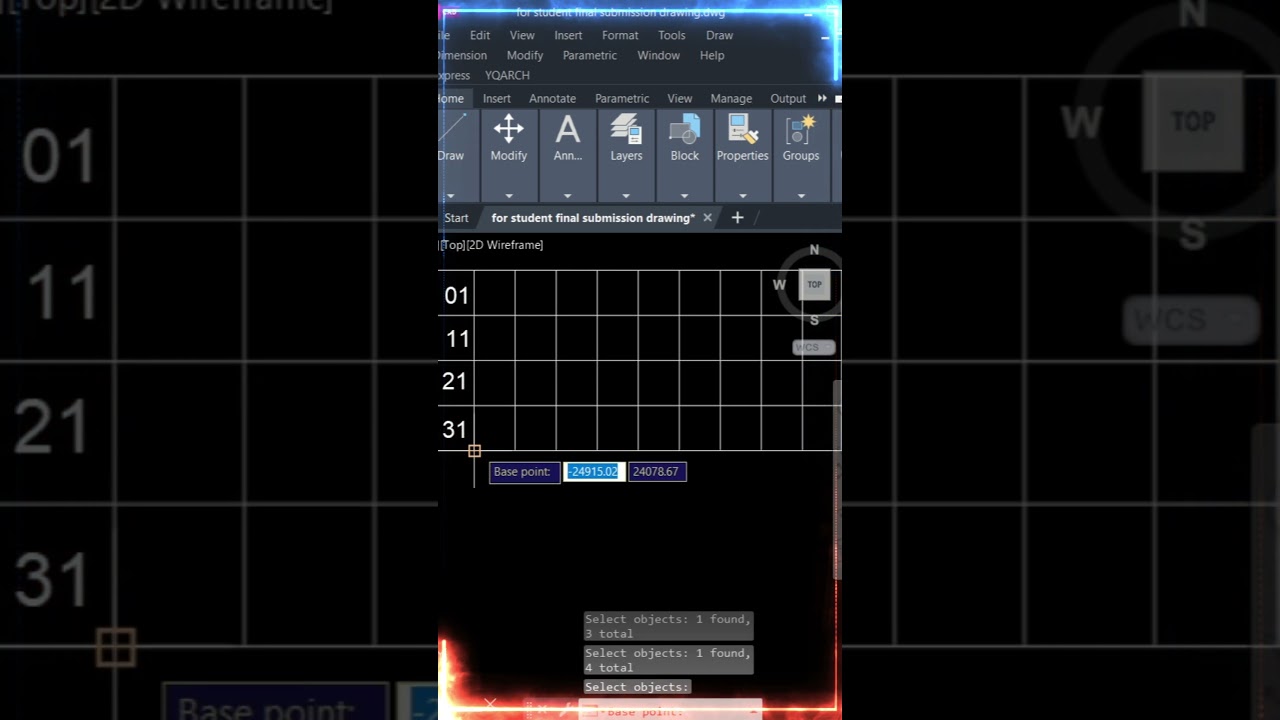Add a new drawing tab with plus
Viewport: 1280px width, 720px height.
tap(738, 218)
